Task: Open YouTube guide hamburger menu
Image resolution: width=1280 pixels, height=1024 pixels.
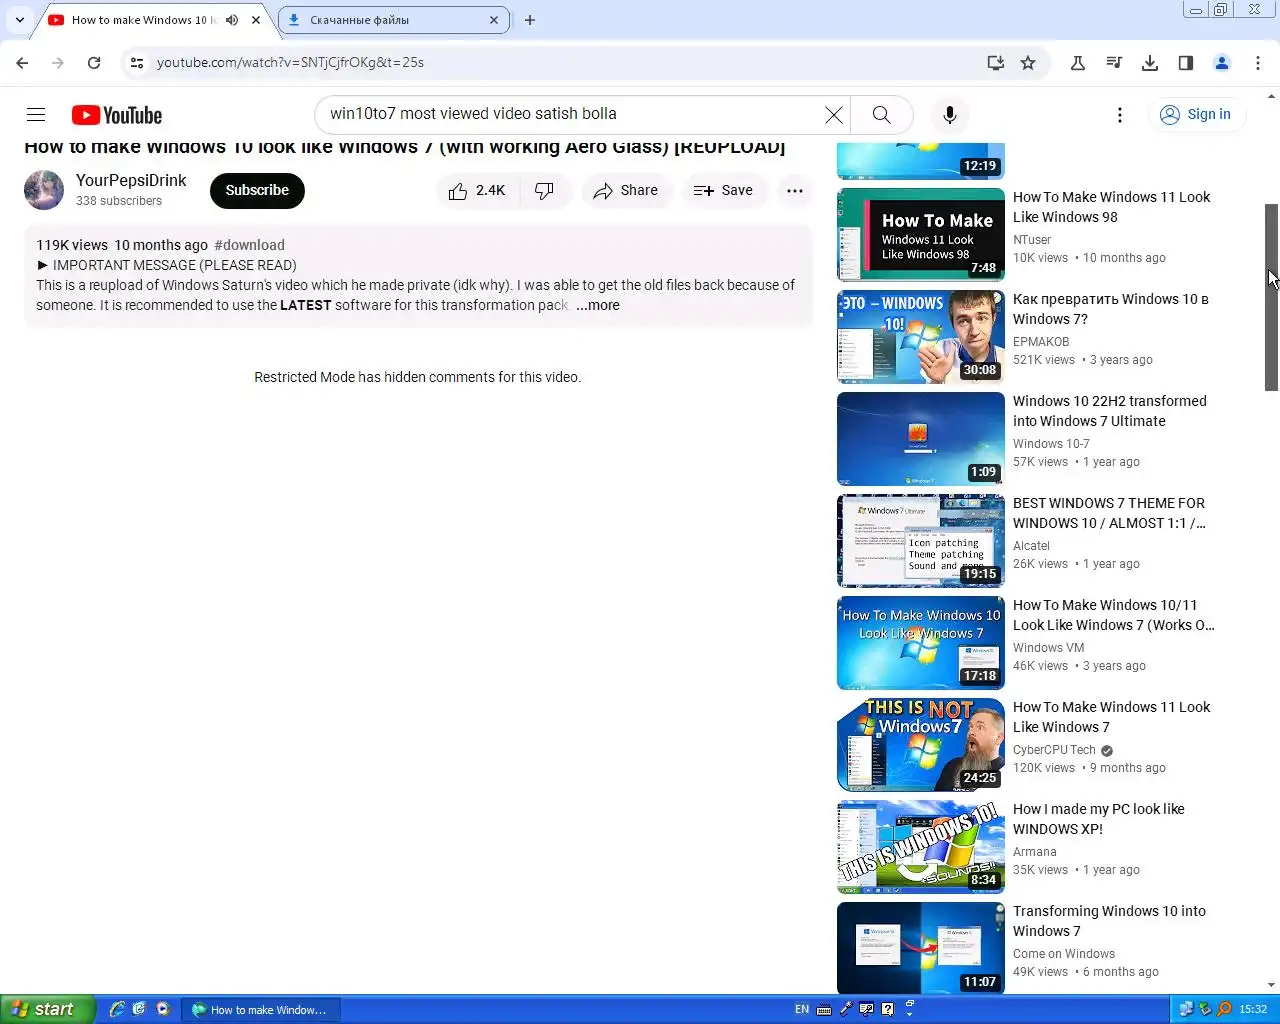Action: coord(36,114)
